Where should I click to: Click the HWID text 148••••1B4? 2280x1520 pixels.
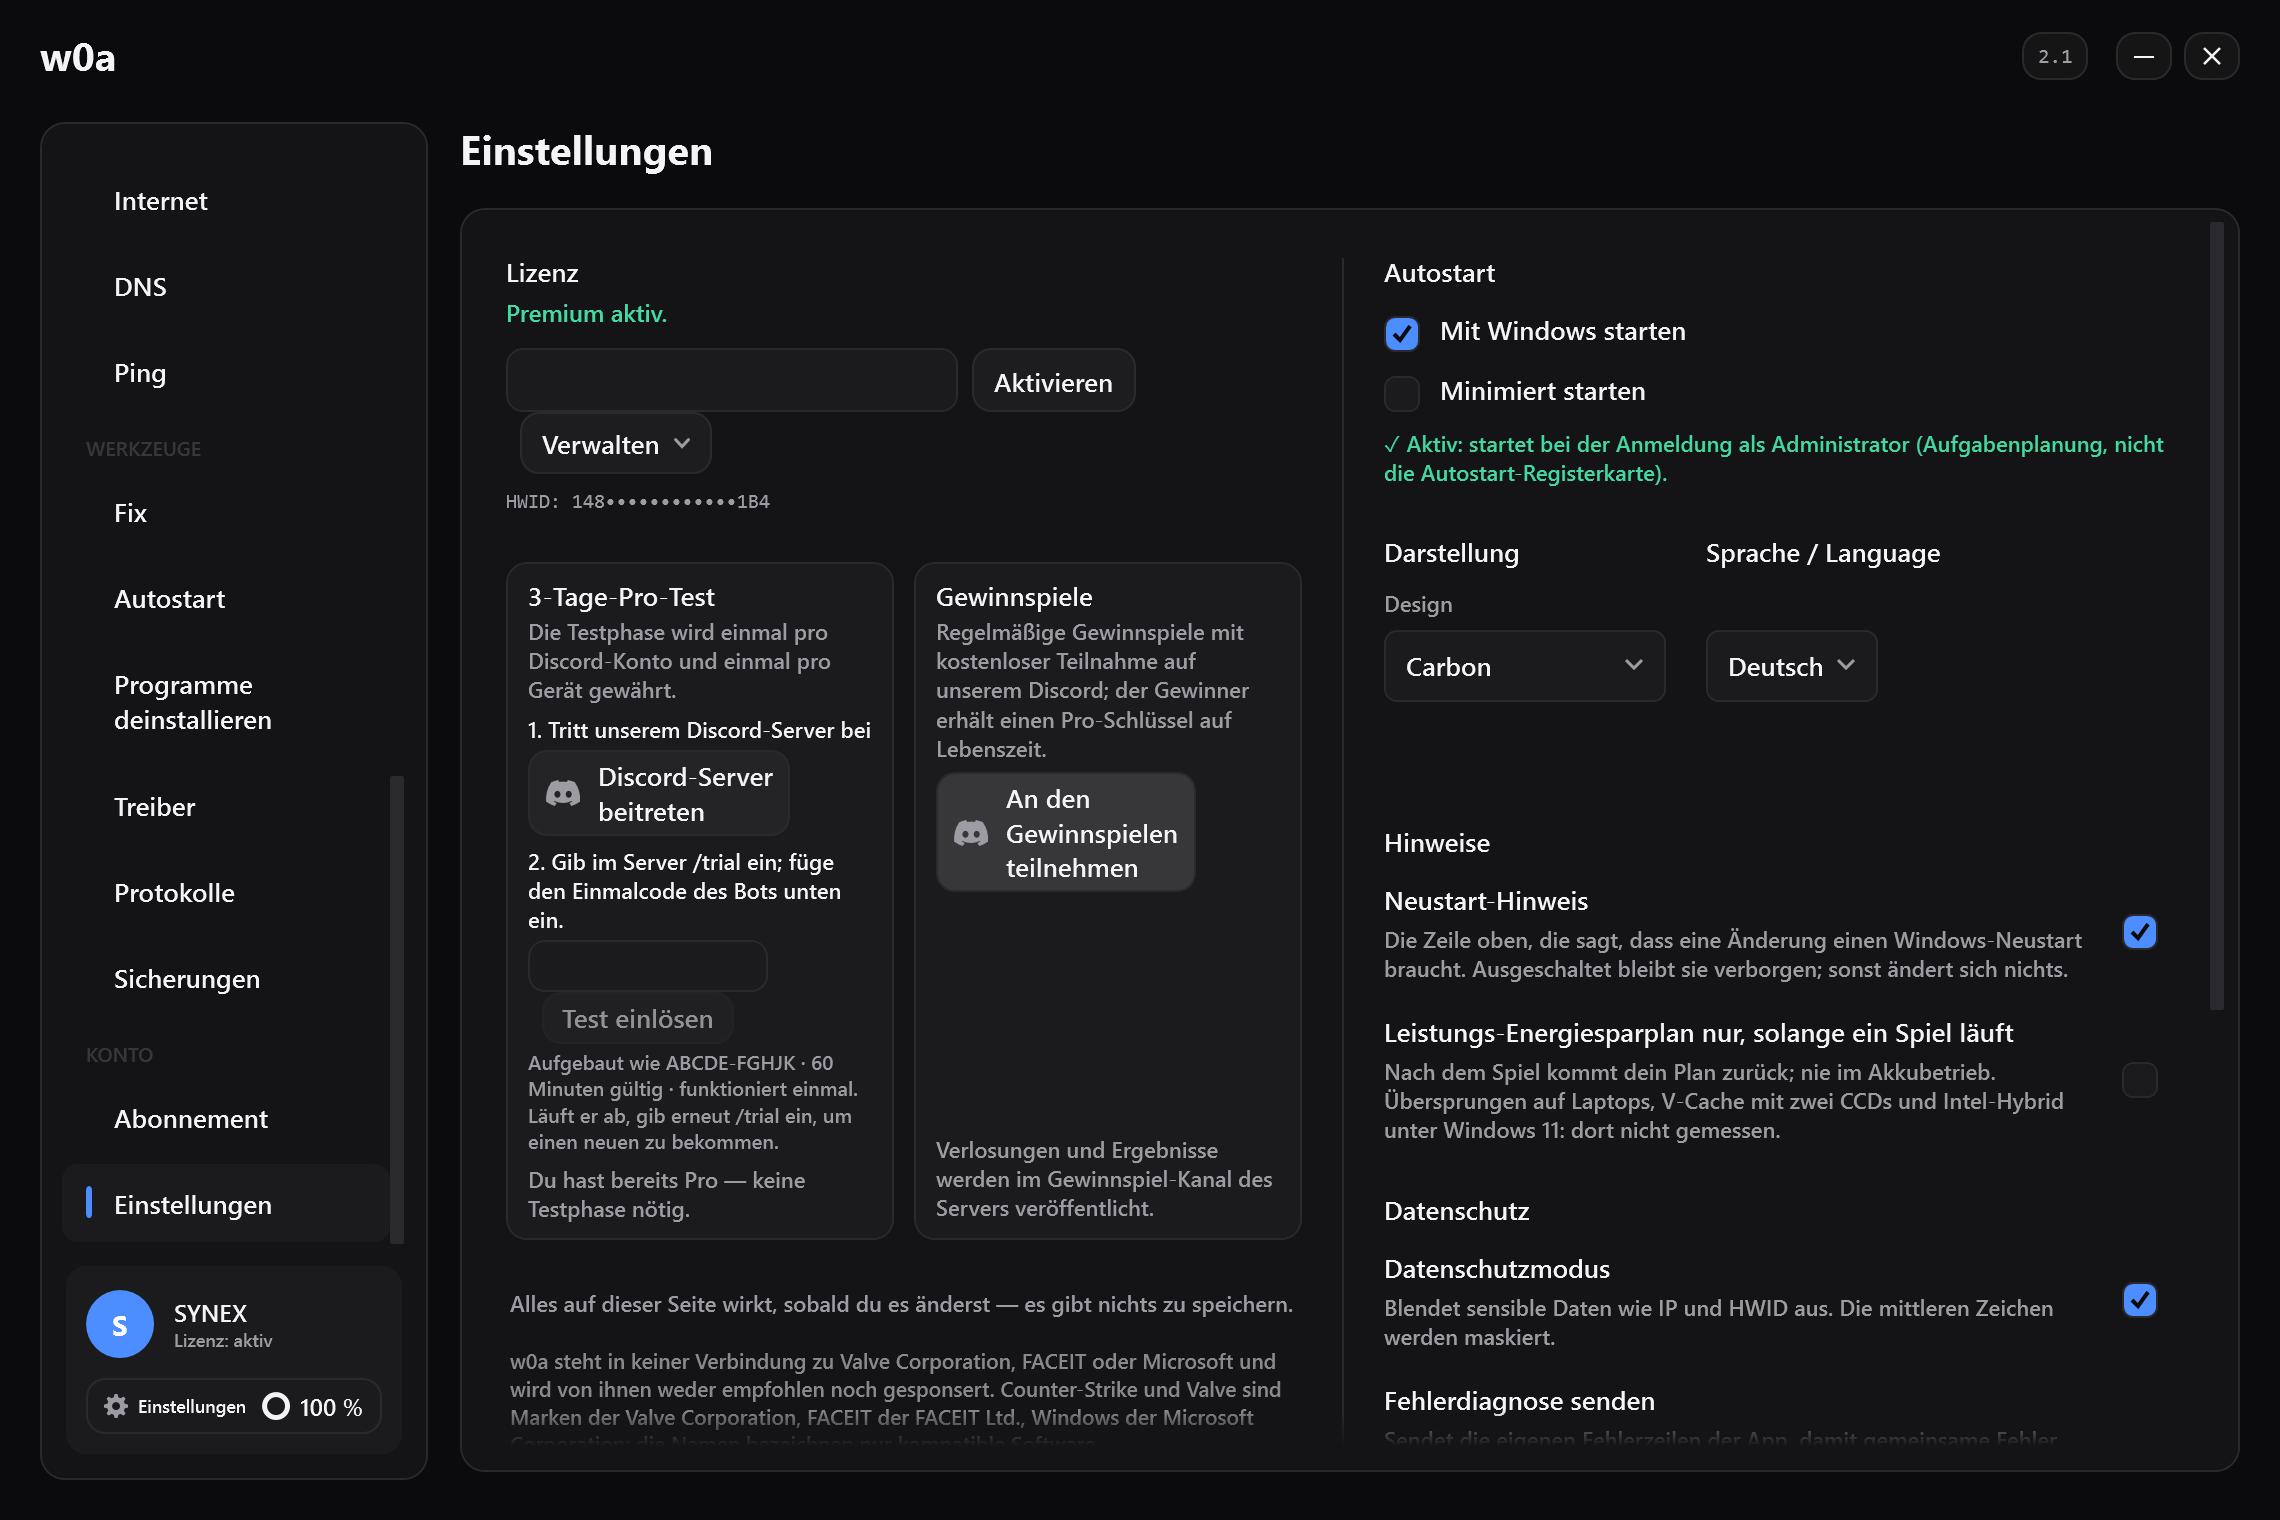tap(638, 502)
